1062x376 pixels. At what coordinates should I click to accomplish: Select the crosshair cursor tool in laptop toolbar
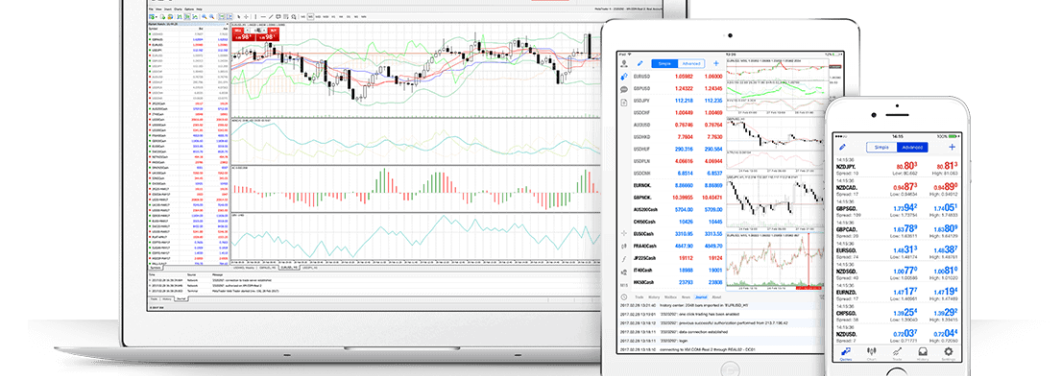tap(246, 16)
